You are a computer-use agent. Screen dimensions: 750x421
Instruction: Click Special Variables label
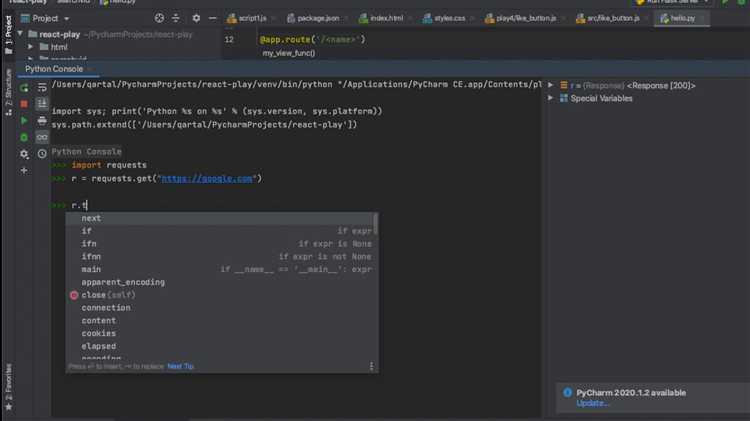point(601,99)
